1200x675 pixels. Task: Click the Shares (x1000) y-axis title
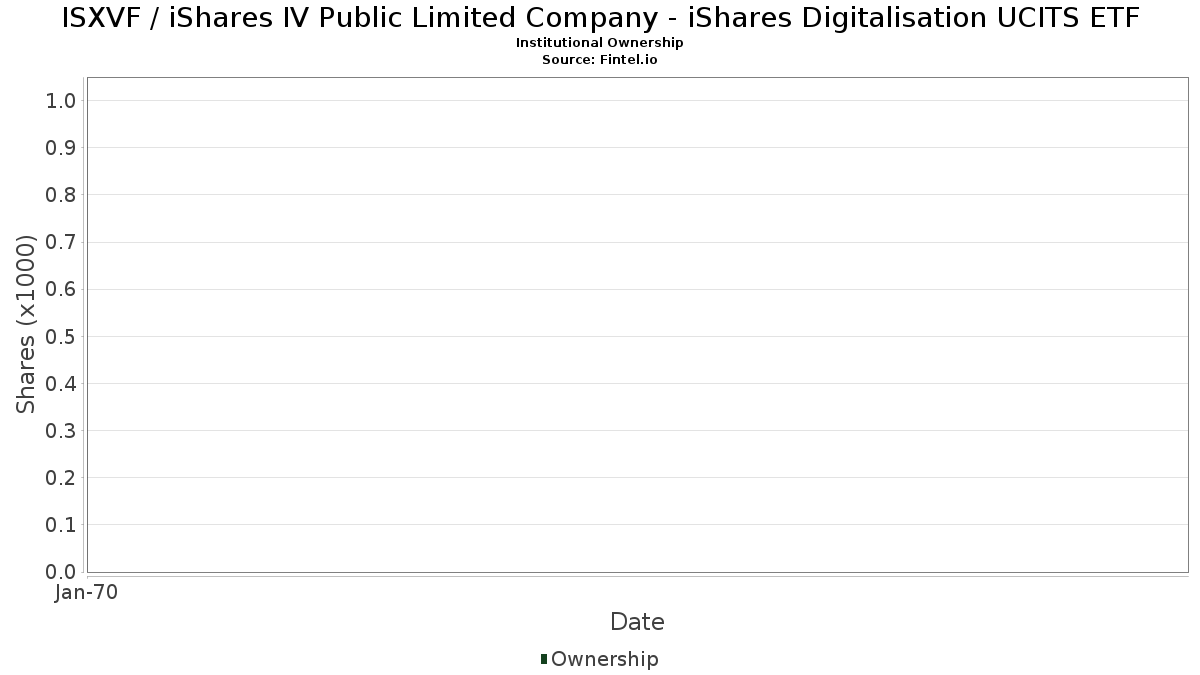coord(27,324)
